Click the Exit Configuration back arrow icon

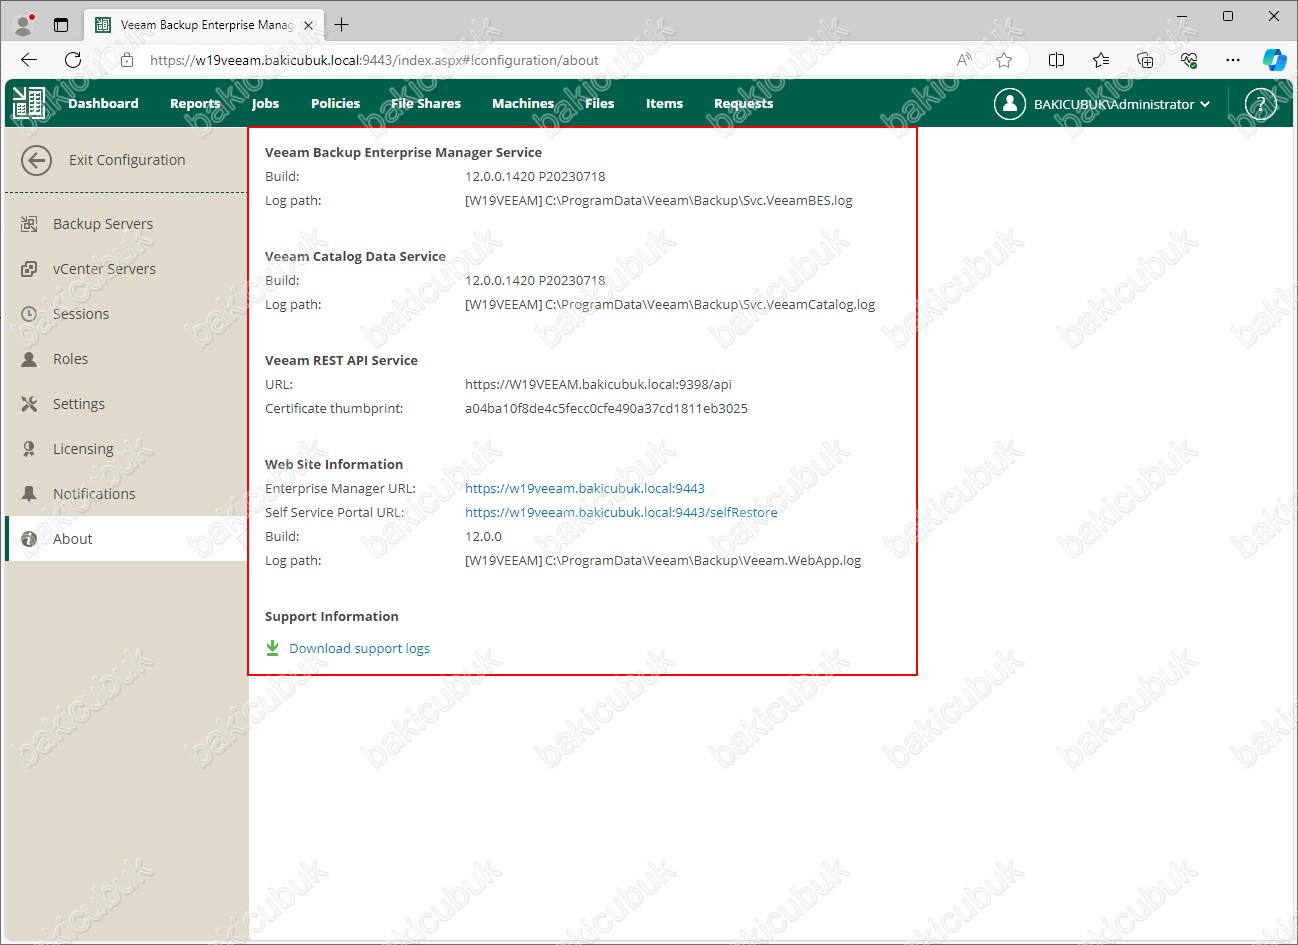click(36, 160)
